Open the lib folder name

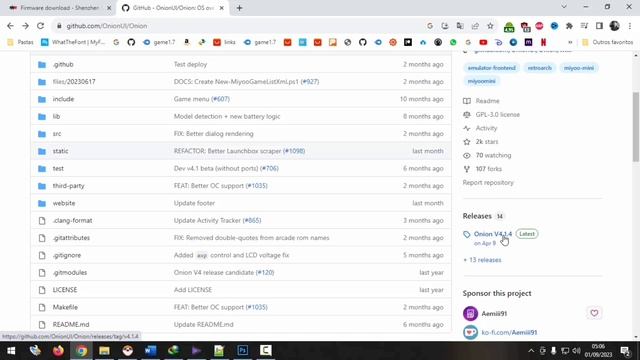pos(56,116)
